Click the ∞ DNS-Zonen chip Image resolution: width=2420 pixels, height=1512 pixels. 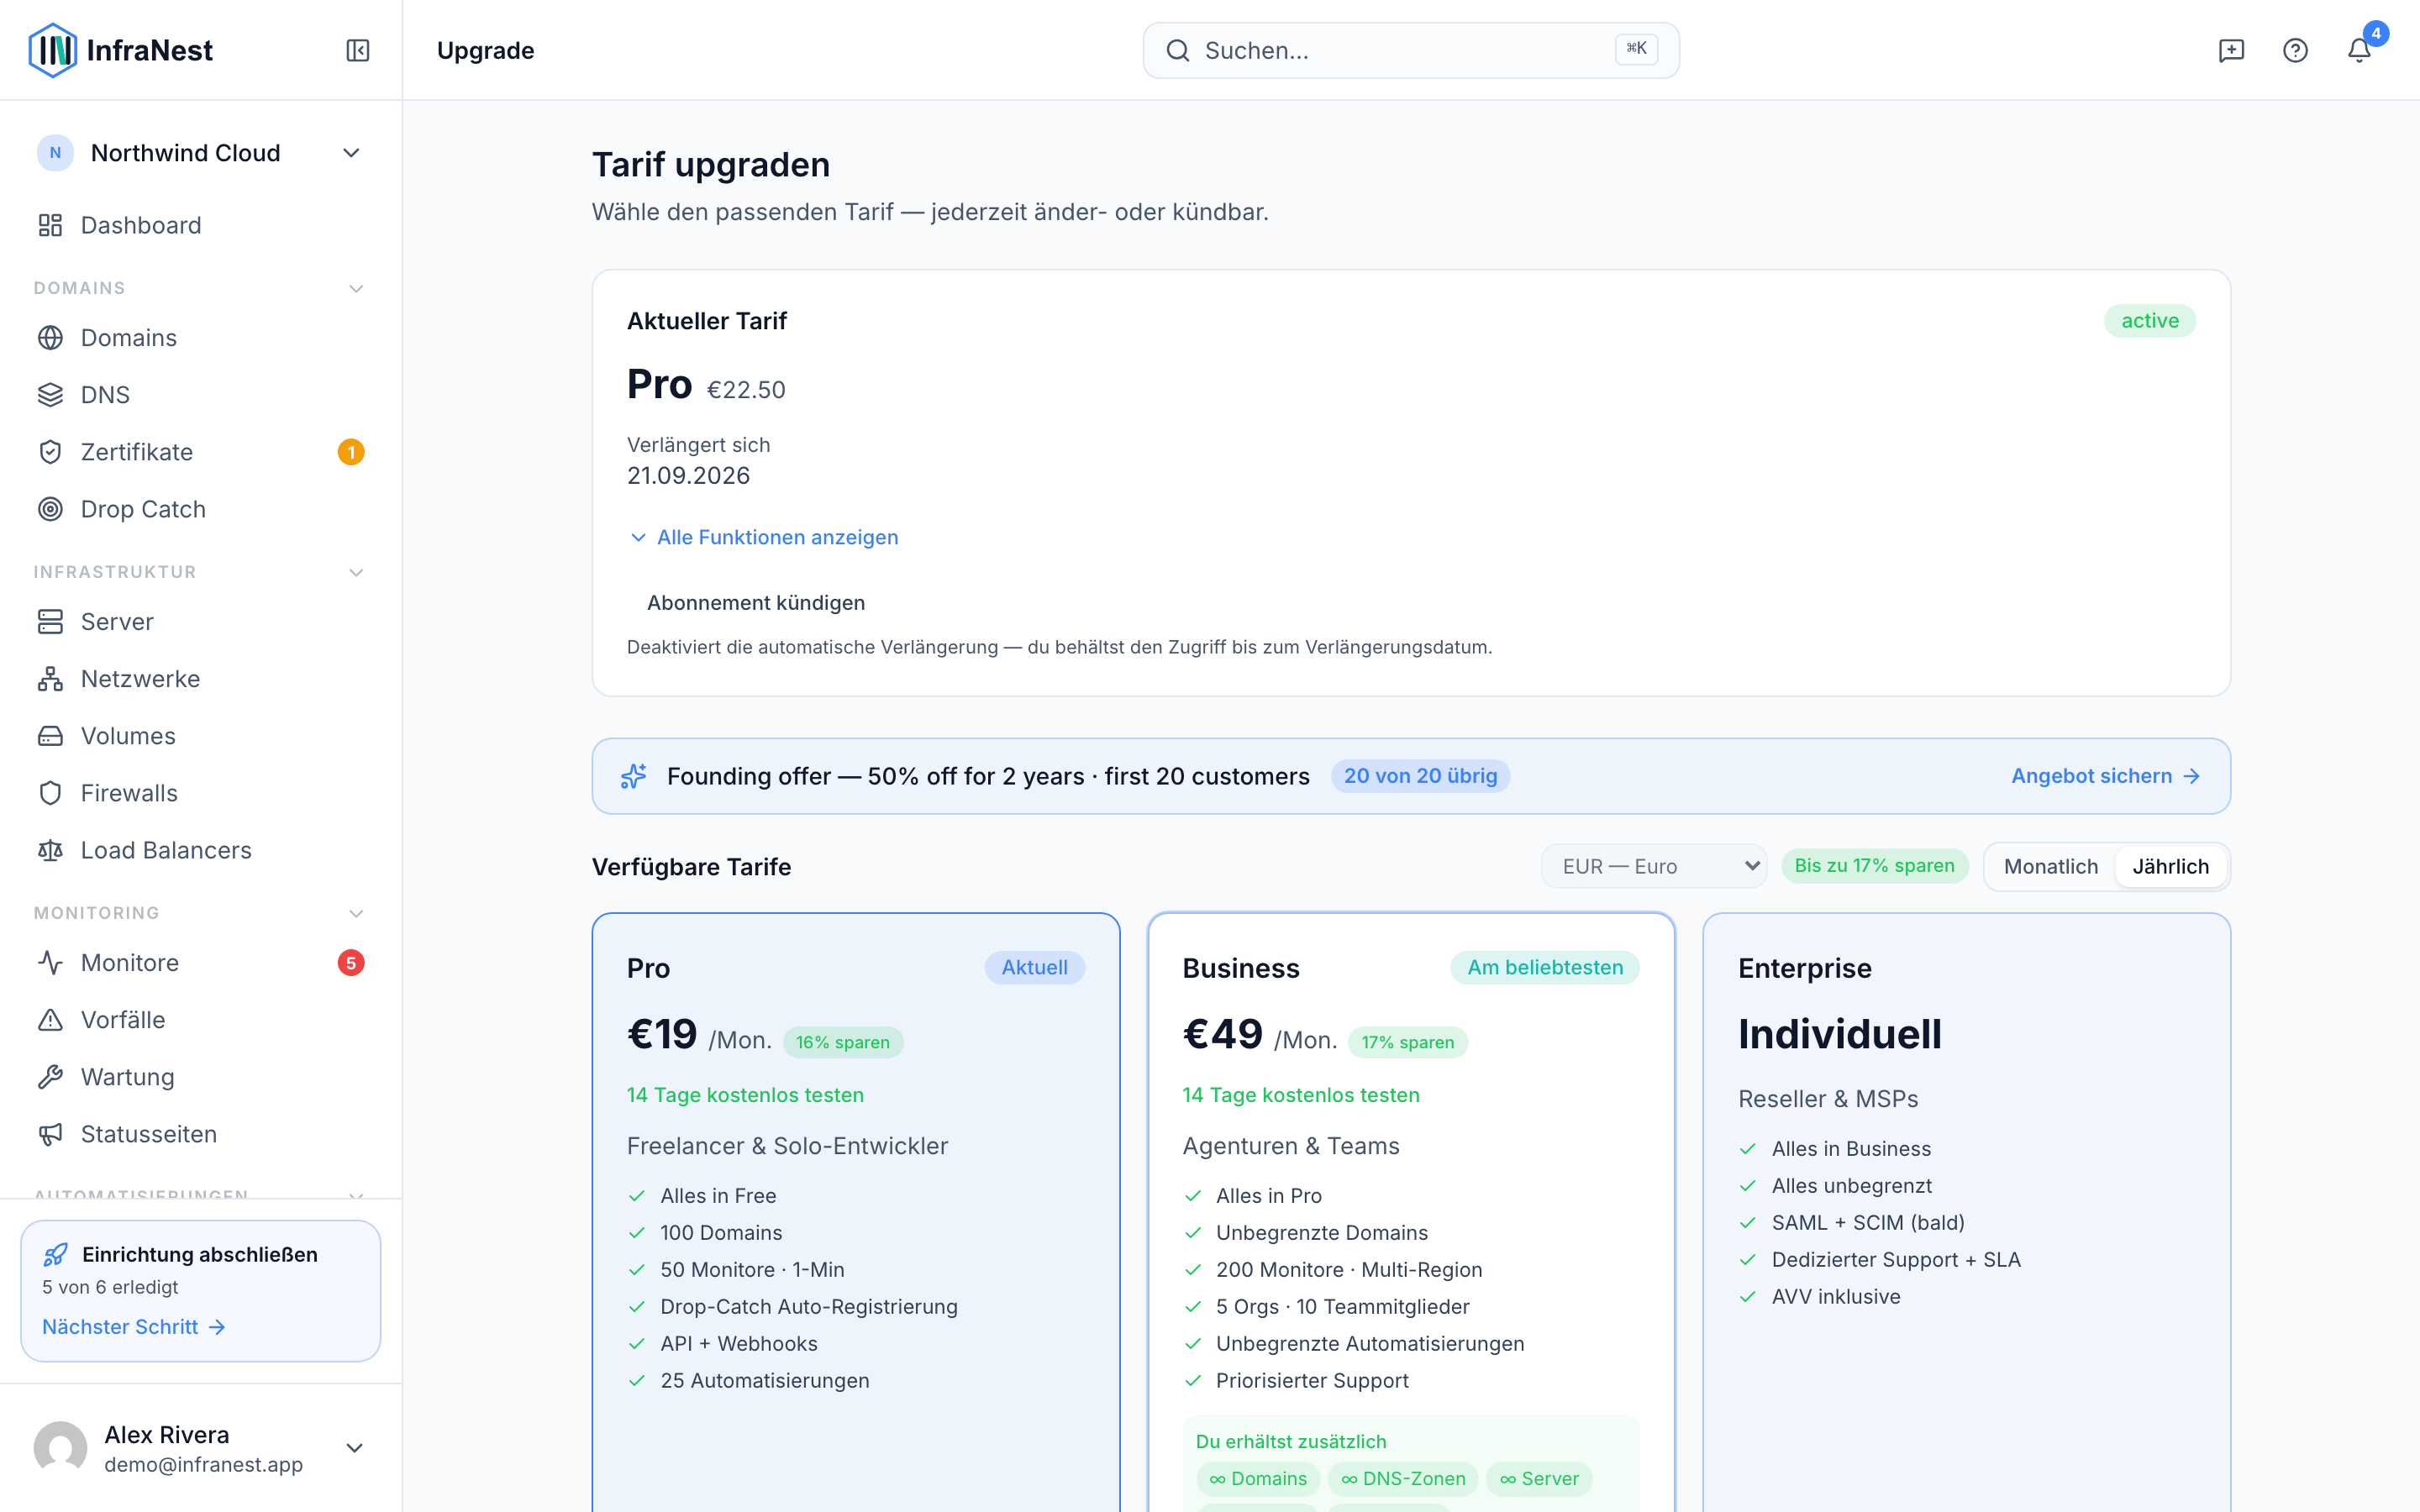(x=1403, y=1479)
